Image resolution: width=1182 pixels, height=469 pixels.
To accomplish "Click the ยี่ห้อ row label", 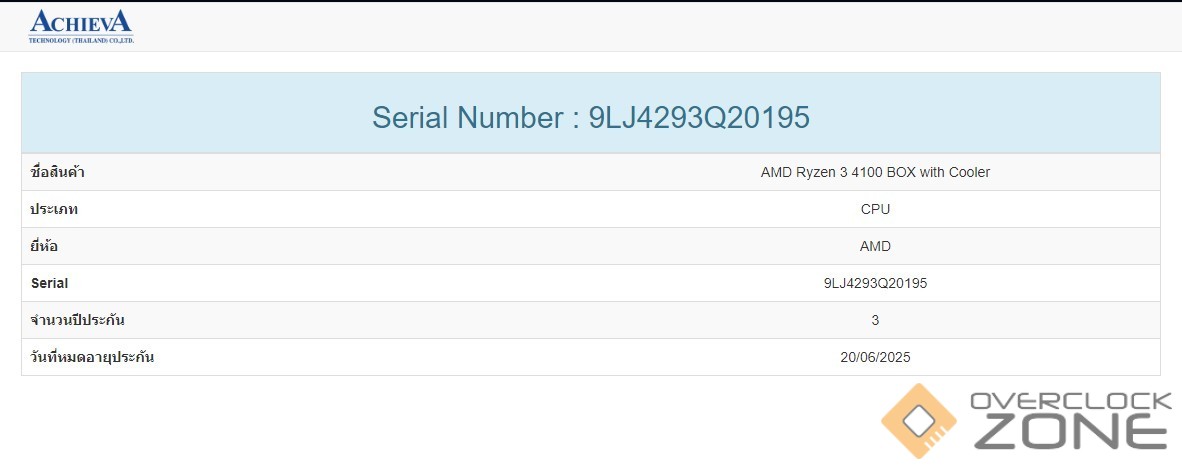I will (x=47, y=246).
